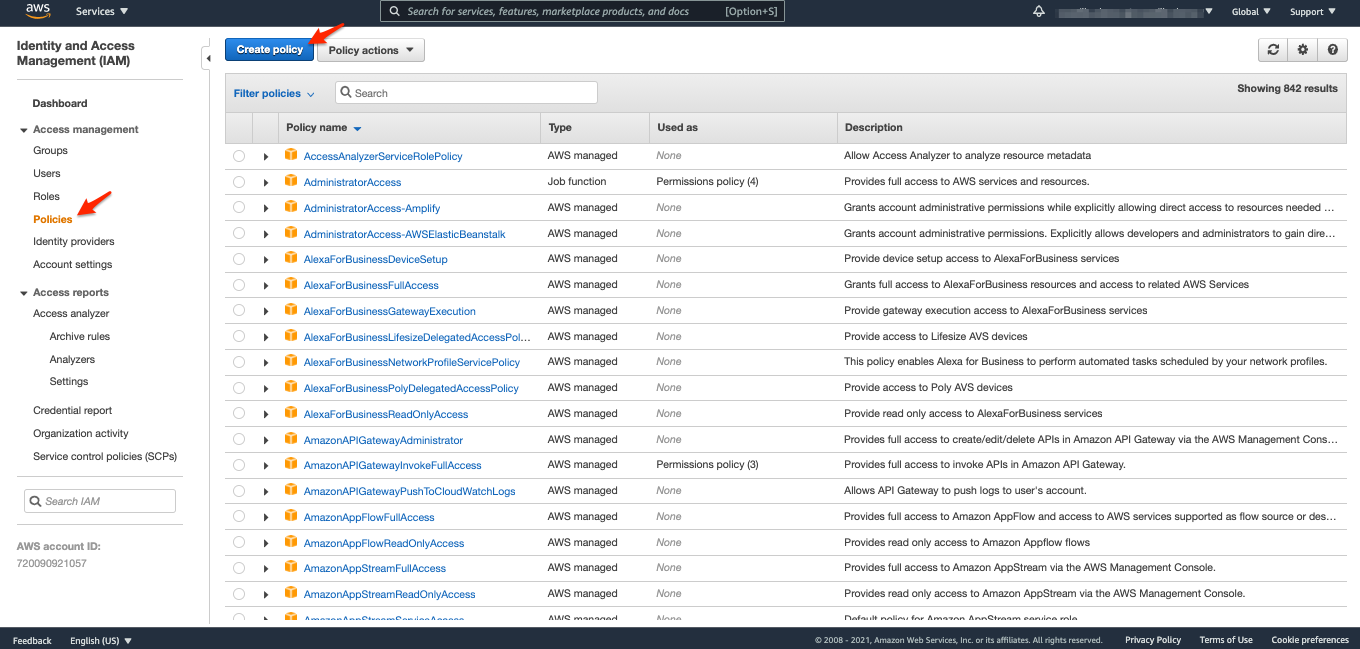Screen dimensions: 1360x649
Task: Refresh the policies list icon
Action: pos(1273,50)
